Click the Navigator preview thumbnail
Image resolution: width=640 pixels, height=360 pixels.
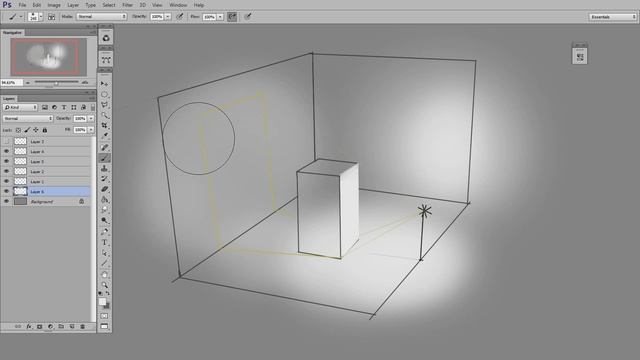click(48, 57)
